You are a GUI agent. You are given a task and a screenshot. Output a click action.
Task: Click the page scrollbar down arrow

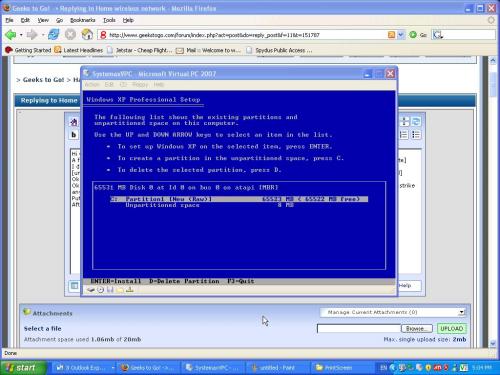[x=493, y=343]
